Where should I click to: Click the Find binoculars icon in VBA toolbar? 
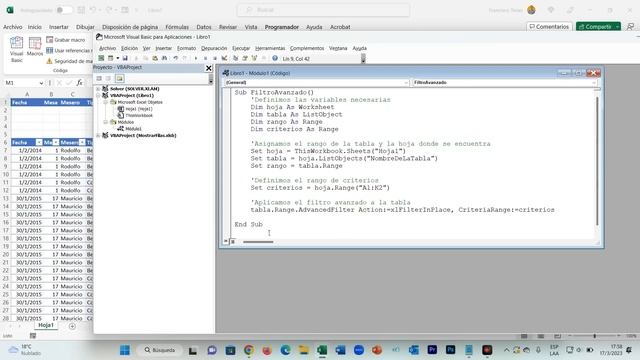tap(164, 58)
